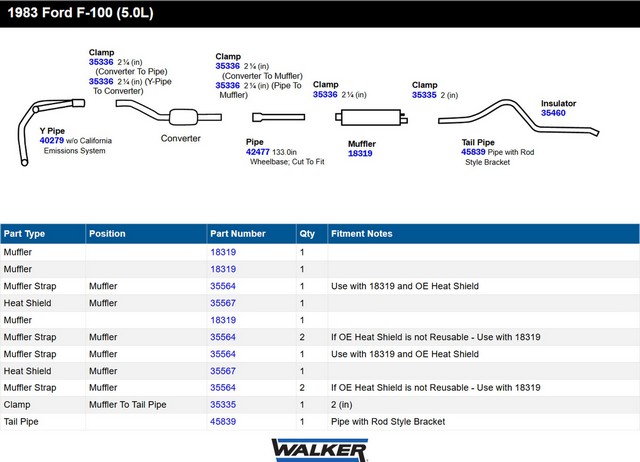Viewport: 640px width, 462px height.
Task: Open clamp 35336 for Pipe To Muffler
Action: point(228,85)
